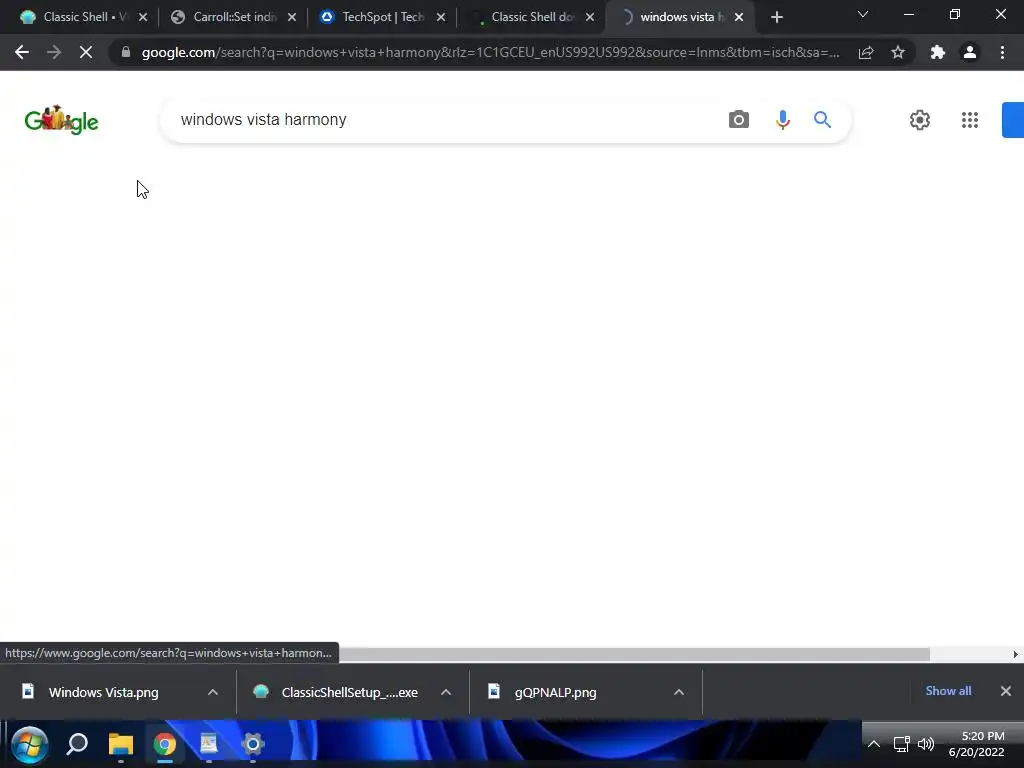
Task: Open taskbar search magnifier
Action: 77,744
